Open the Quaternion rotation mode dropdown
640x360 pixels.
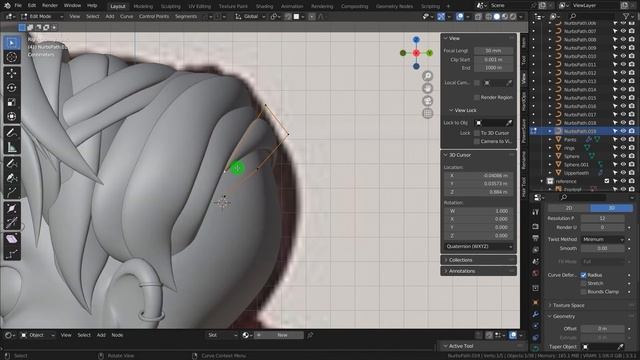click(x=478, y=247)
